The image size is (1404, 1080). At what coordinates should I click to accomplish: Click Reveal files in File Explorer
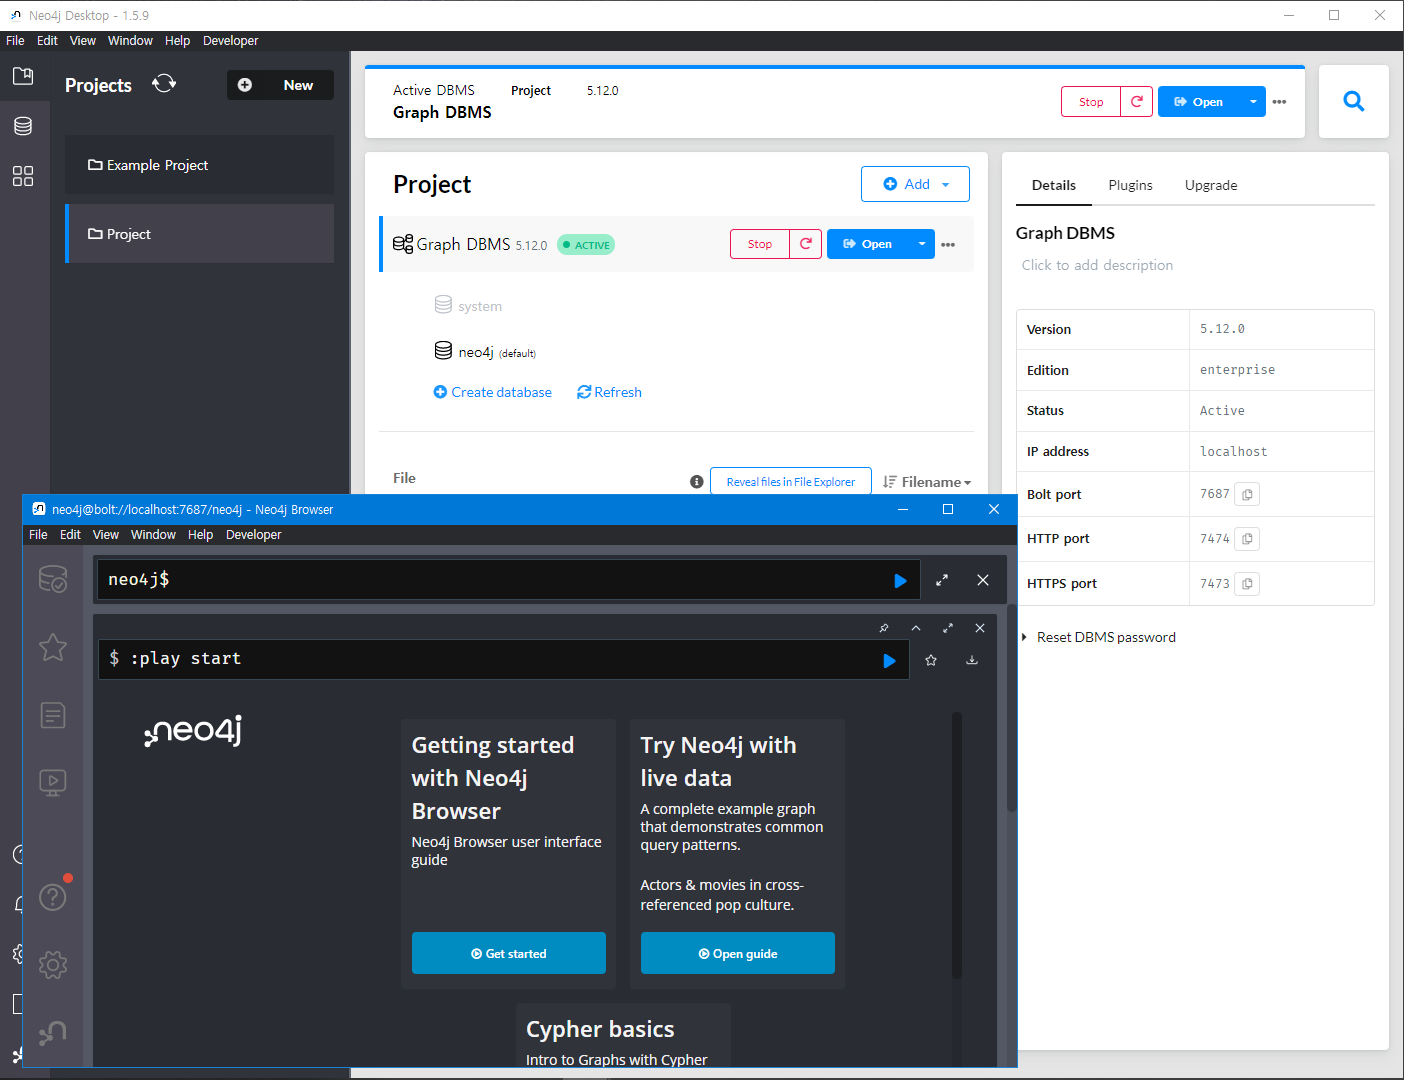point(790,482)
